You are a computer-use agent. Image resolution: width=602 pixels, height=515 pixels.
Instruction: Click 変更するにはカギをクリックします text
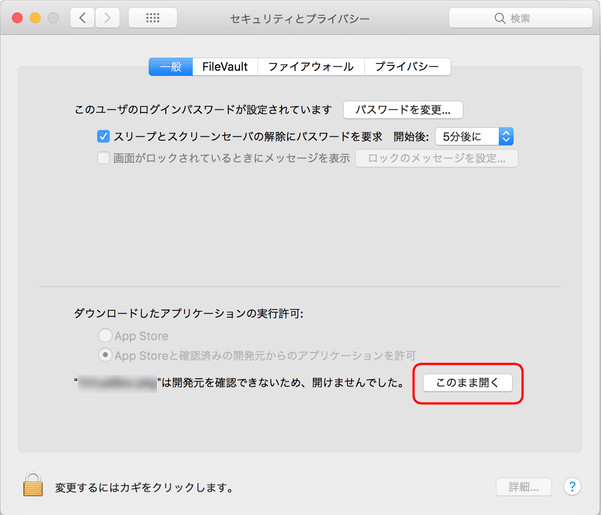pyautogui.click(x=144, y=488)
